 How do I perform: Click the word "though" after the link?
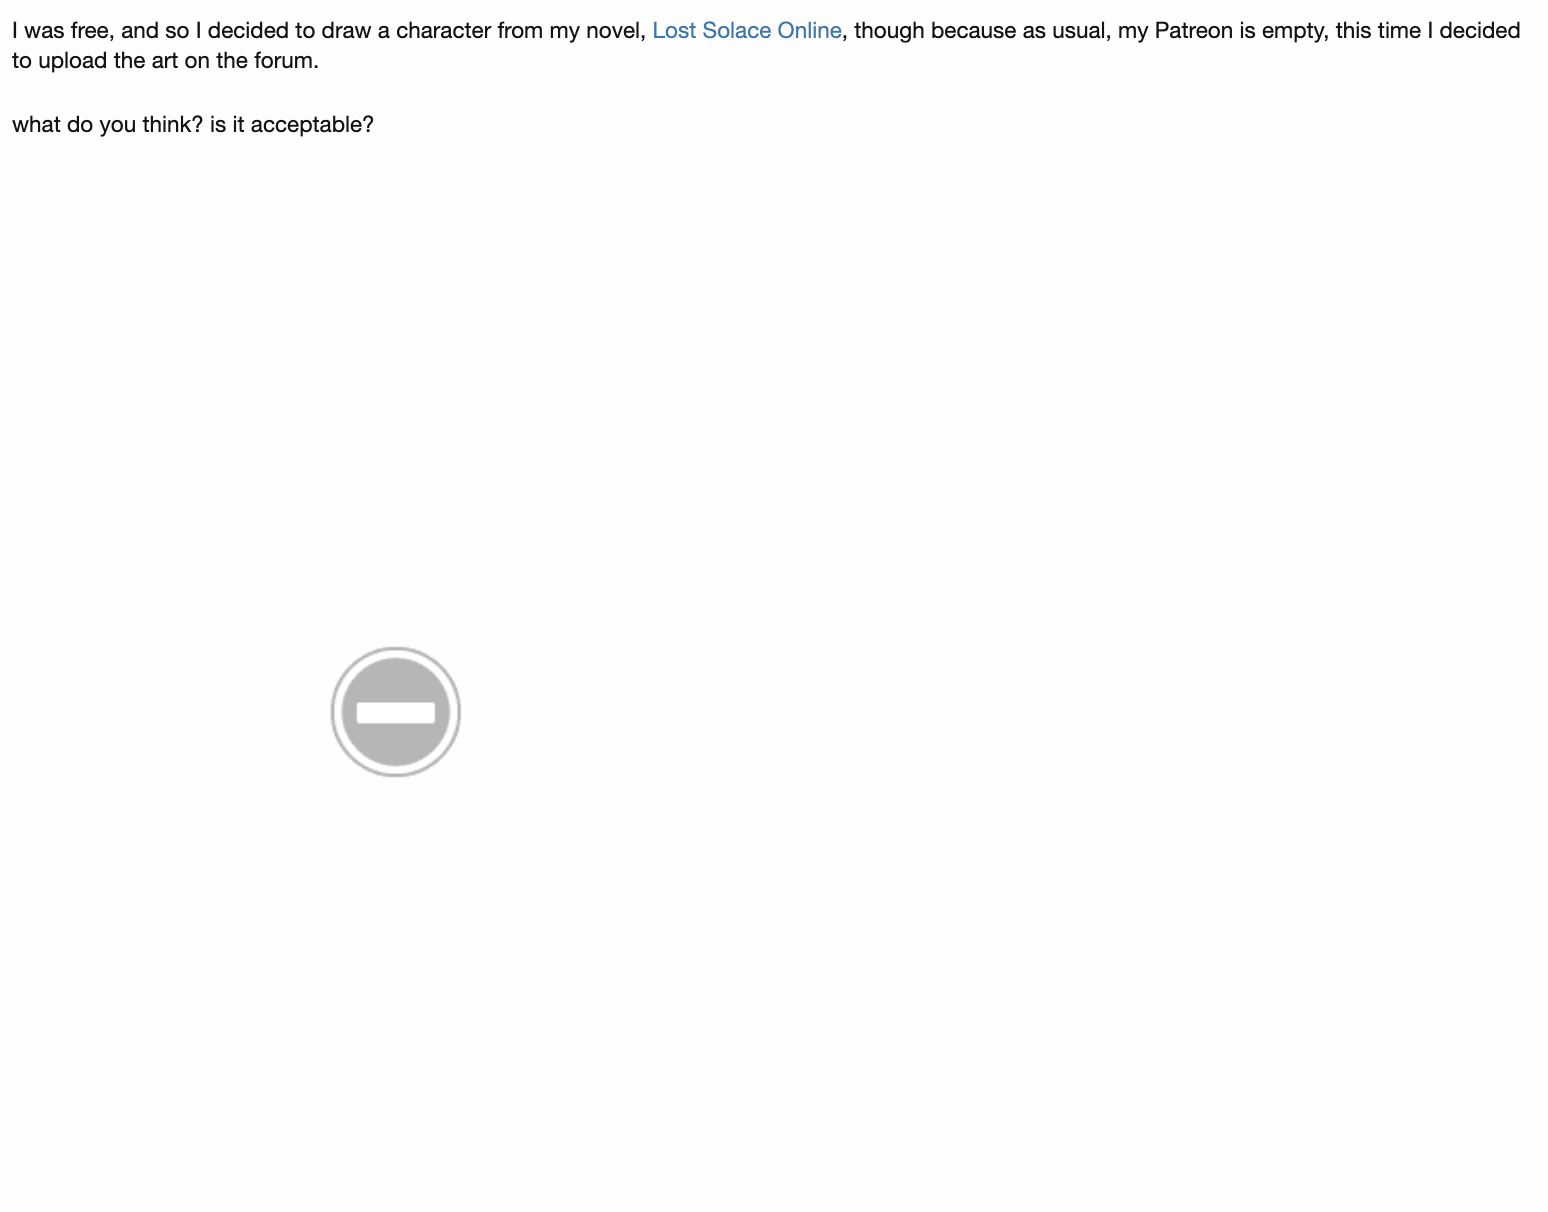pyautogui.click(x=889, y=31)
